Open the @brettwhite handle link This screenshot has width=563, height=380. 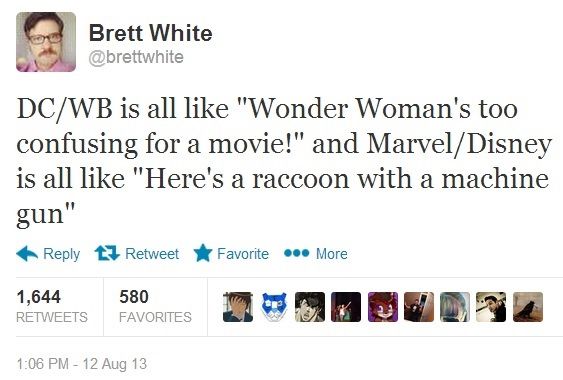pos(136,57)
